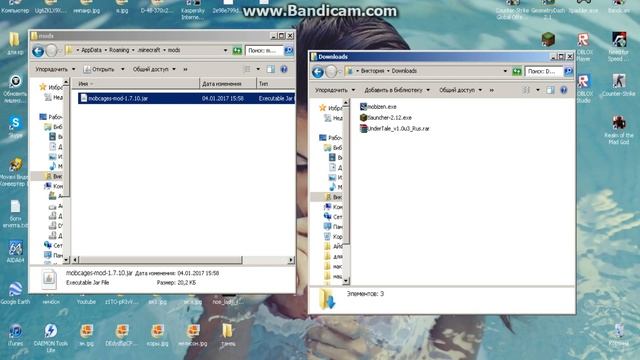
Task: Click Downloads breadcrumb segment in address bar
Action: coord(404,71)
